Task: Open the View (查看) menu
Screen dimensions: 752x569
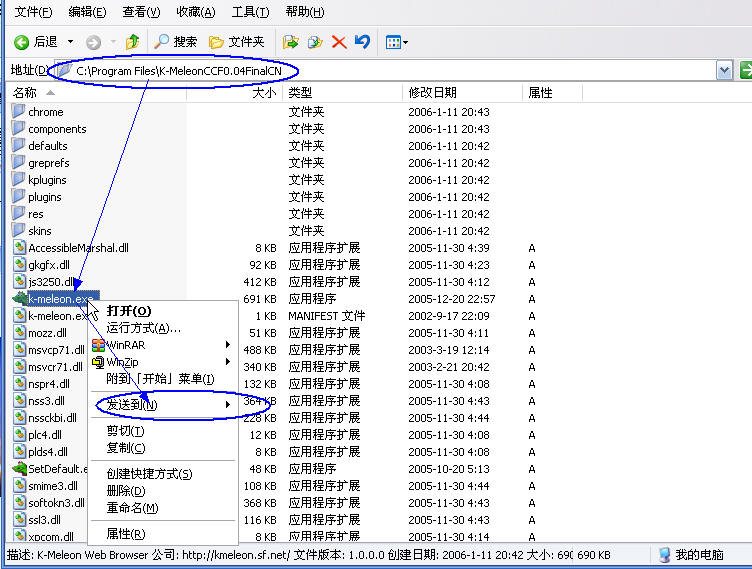Action: click(x=141, y=12)
